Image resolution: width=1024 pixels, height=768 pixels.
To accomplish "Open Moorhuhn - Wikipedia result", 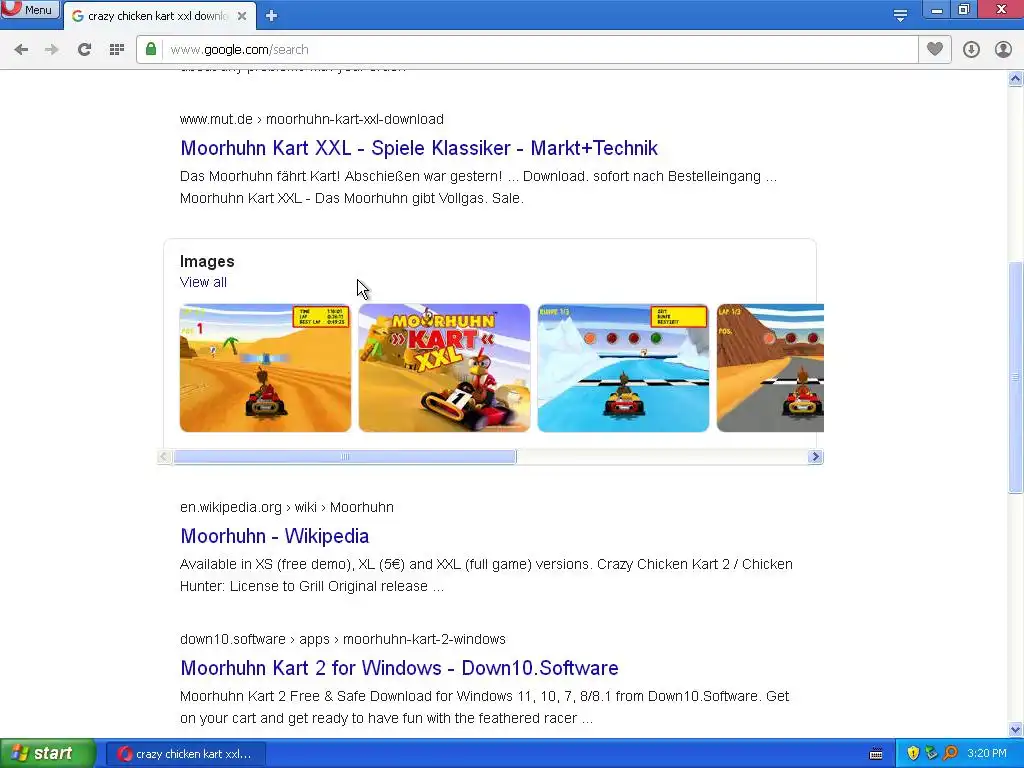I will coord(274,536).
